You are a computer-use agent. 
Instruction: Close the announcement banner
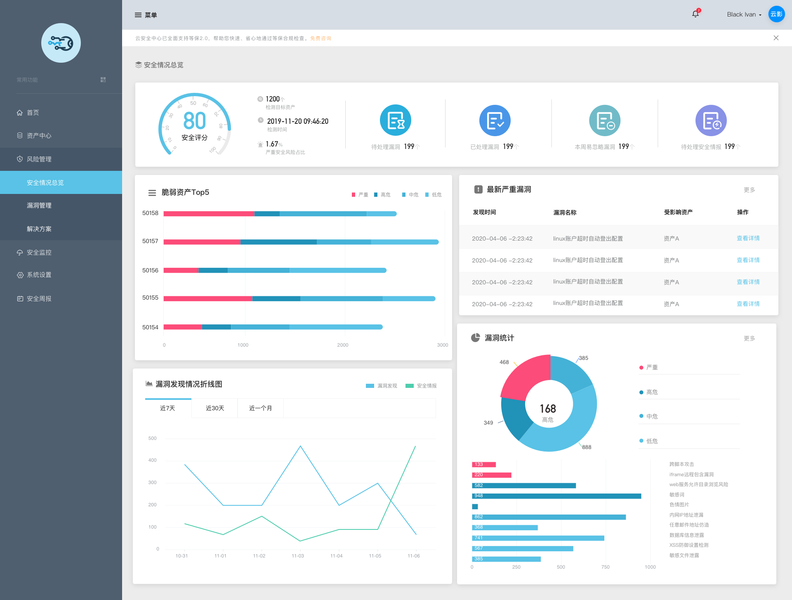[776, 38]
